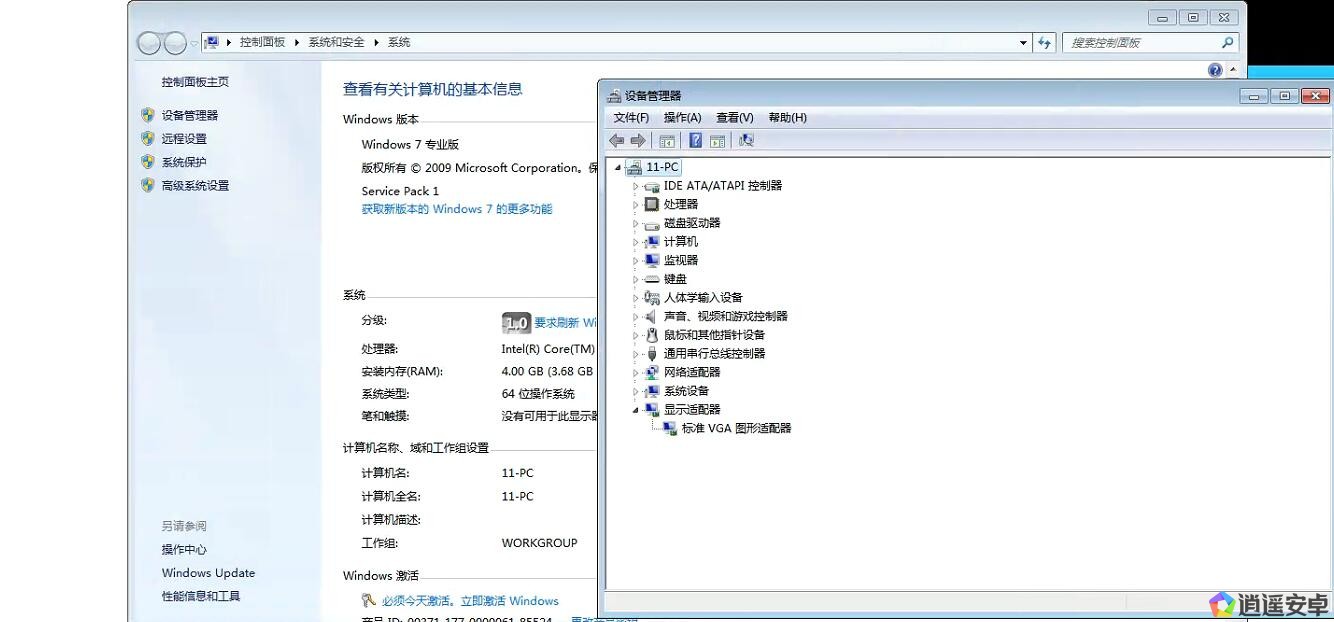The height and width of the screenshot is (622, 1334).
Task: Open the address bar history dropdown arrow
Action: [x=1023, y=42]
